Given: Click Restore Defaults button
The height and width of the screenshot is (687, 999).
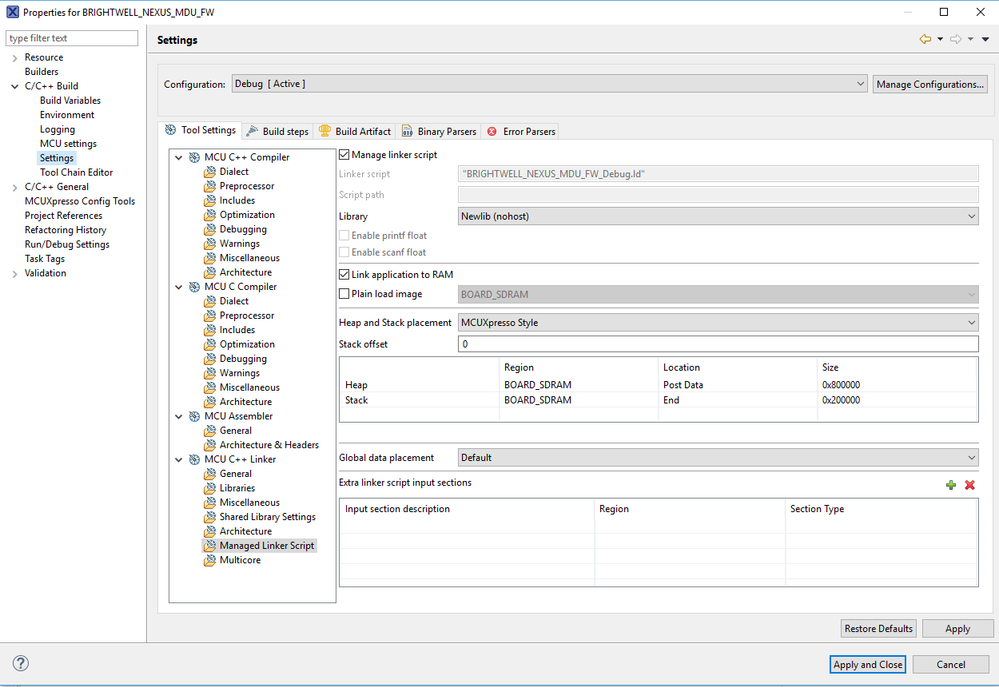Looking at the screenshot, I should click(879, 628).
